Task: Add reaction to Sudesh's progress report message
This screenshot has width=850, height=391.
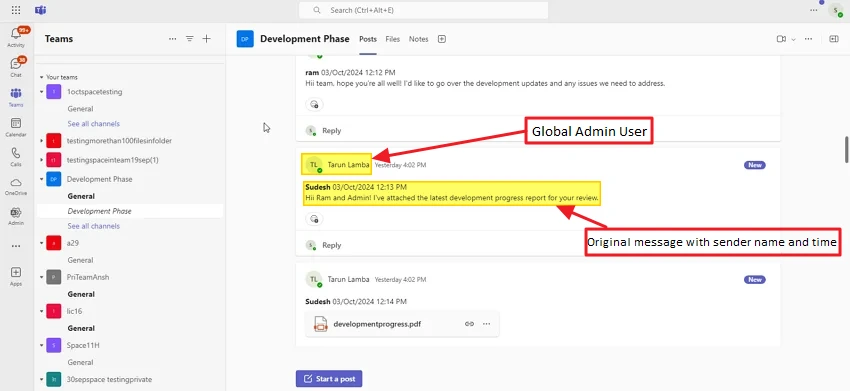Action: [x=314, y=219]
